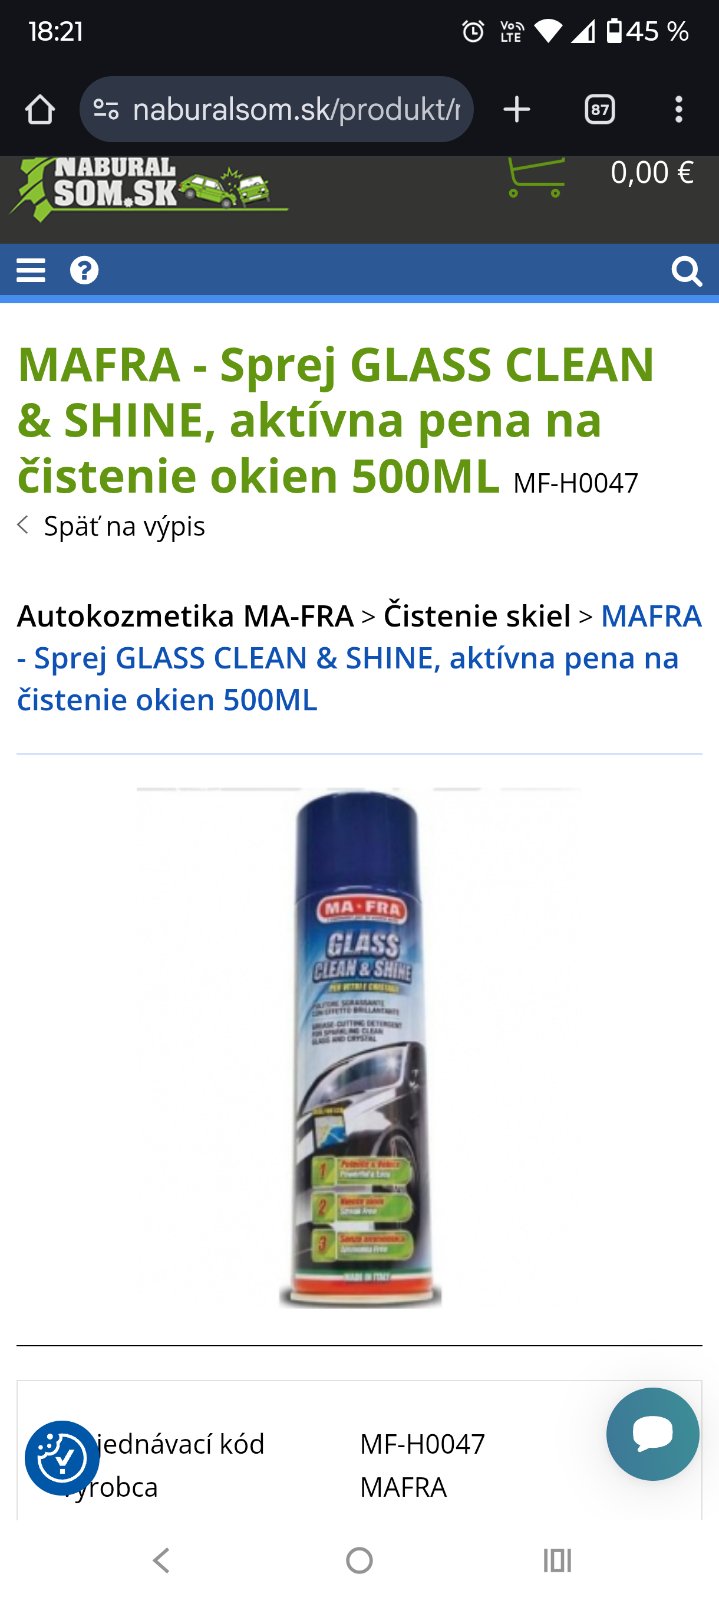The width and height of the screenshot is (719, 1600).
Task: Open the chat bubble widget
Action: point(653,1434)
